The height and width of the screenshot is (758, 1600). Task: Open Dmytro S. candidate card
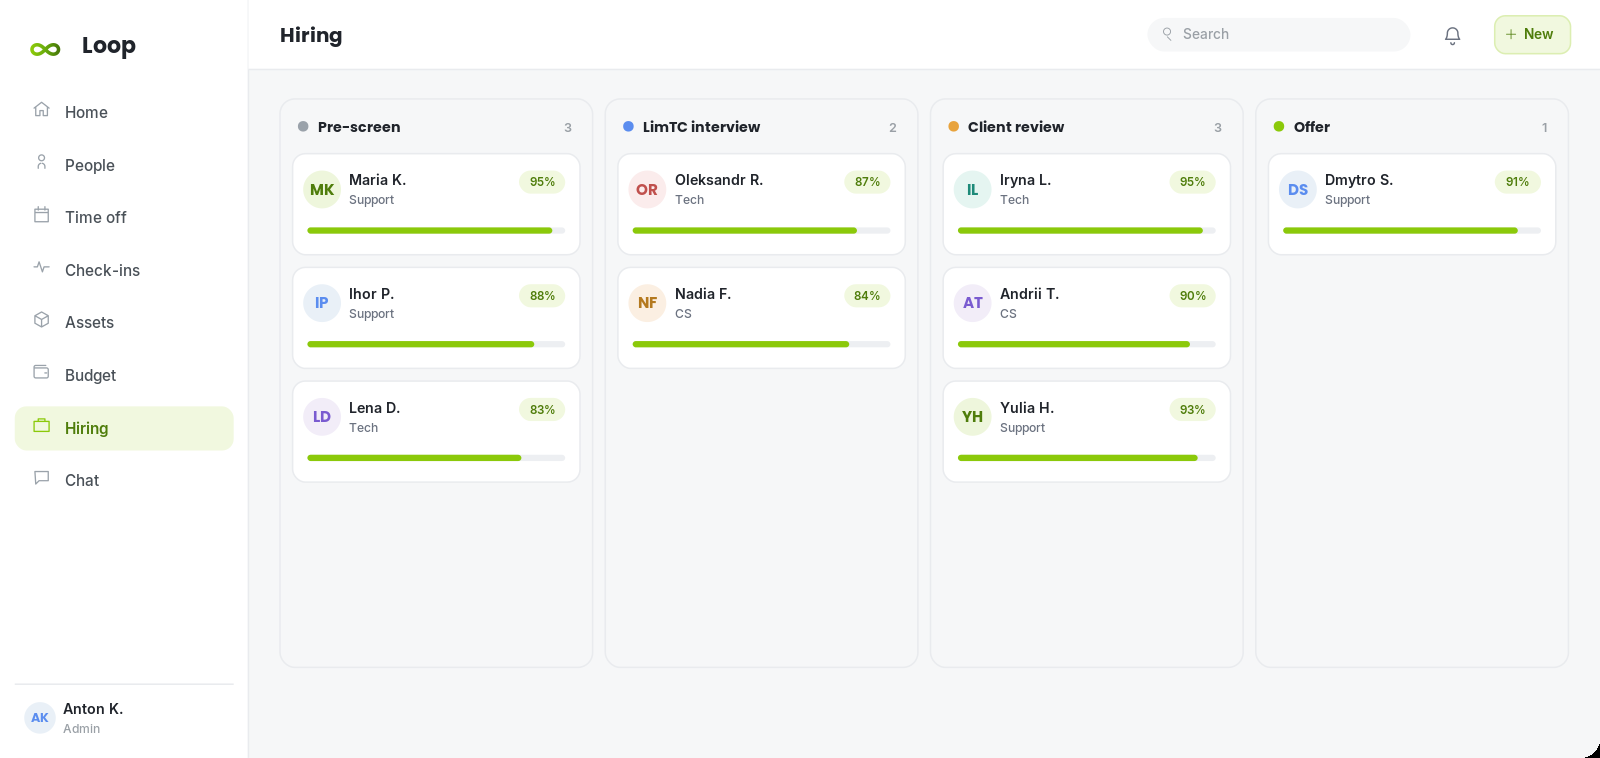click(x=1412, y=205)
